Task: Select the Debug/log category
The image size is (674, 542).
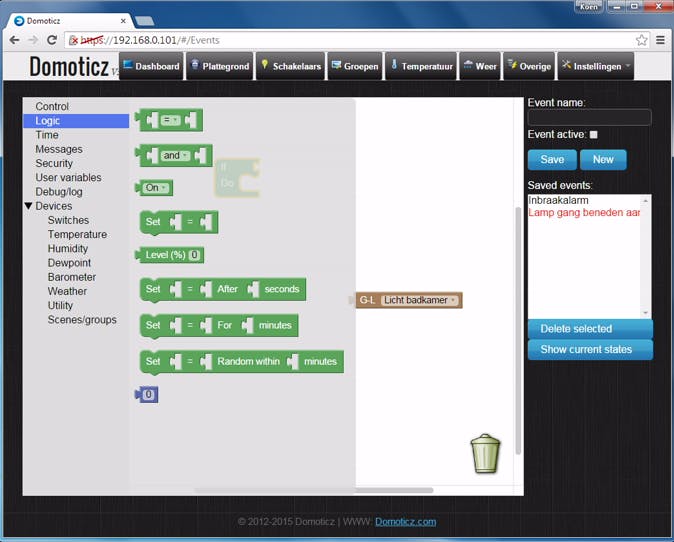Action: (59, 192)
